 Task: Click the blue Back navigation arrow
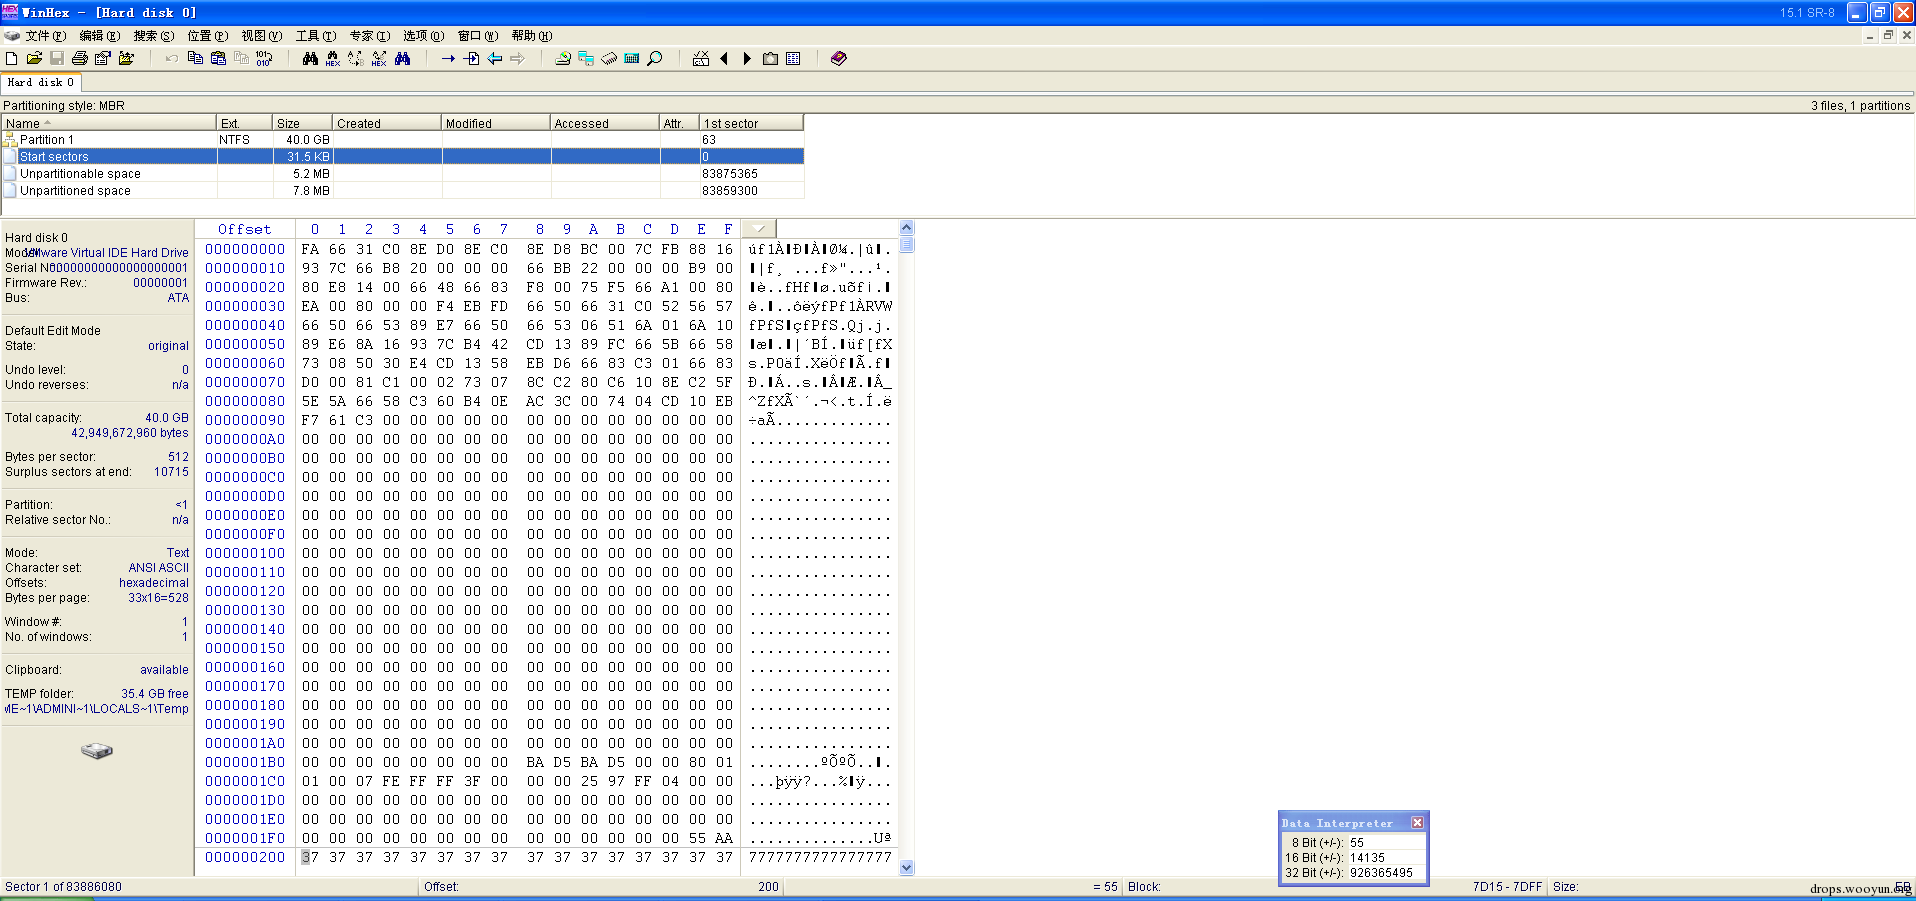click(495, 59)
